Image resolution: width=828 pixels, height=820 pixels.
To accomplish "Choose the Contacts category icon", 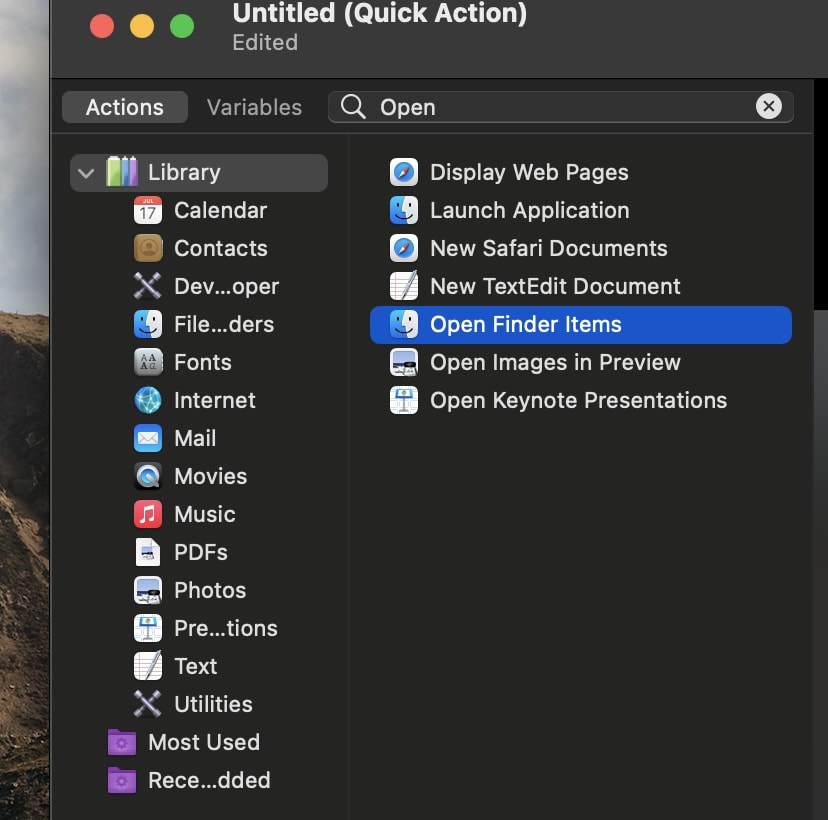I will point(148,248).
